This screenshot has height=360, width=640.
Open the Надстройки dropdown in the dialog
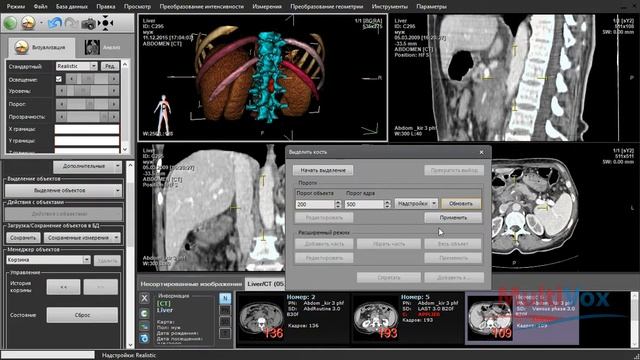(x=416, y=203)
